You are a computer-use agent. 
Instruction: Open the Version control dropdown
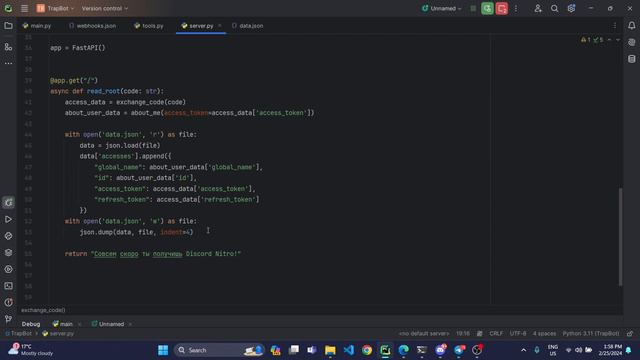[104, 8]
